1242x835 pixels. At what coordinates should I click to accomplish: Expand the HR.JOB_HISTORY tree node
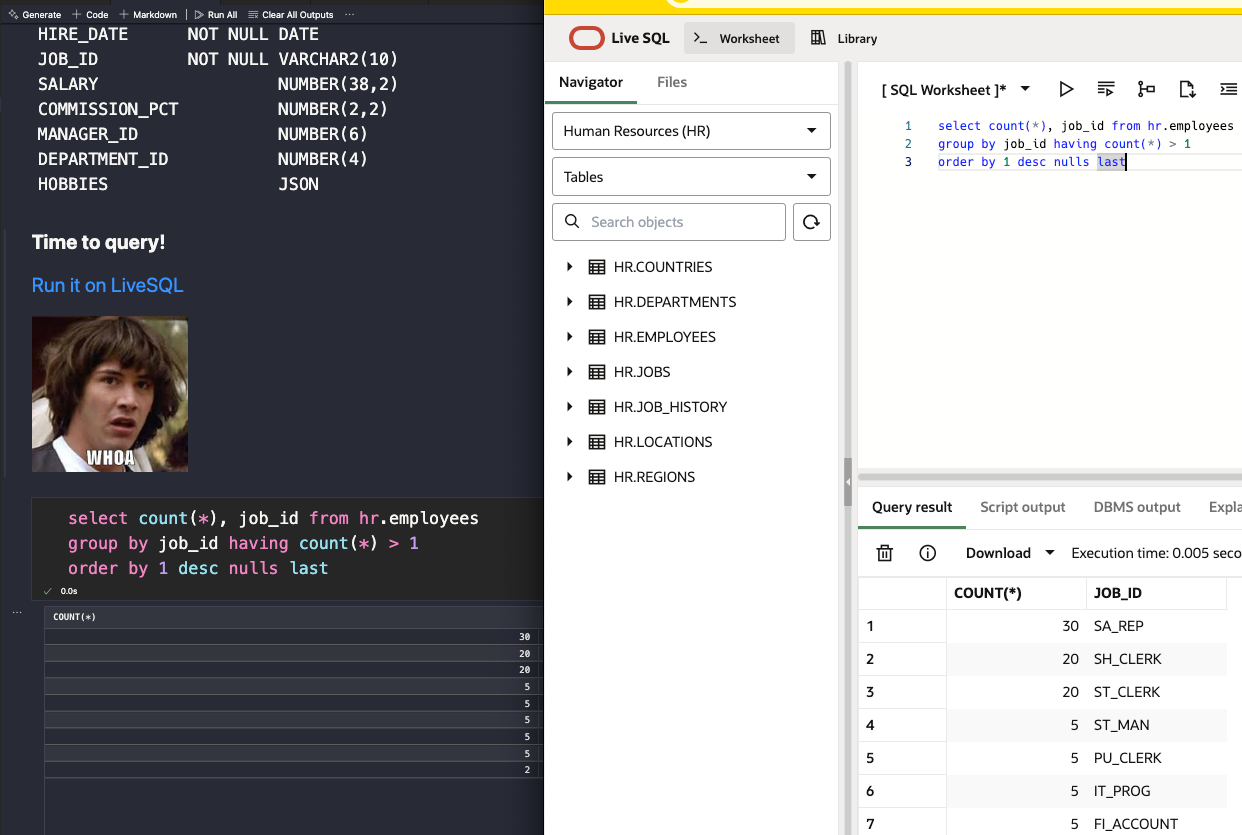(x=570, y=407)
